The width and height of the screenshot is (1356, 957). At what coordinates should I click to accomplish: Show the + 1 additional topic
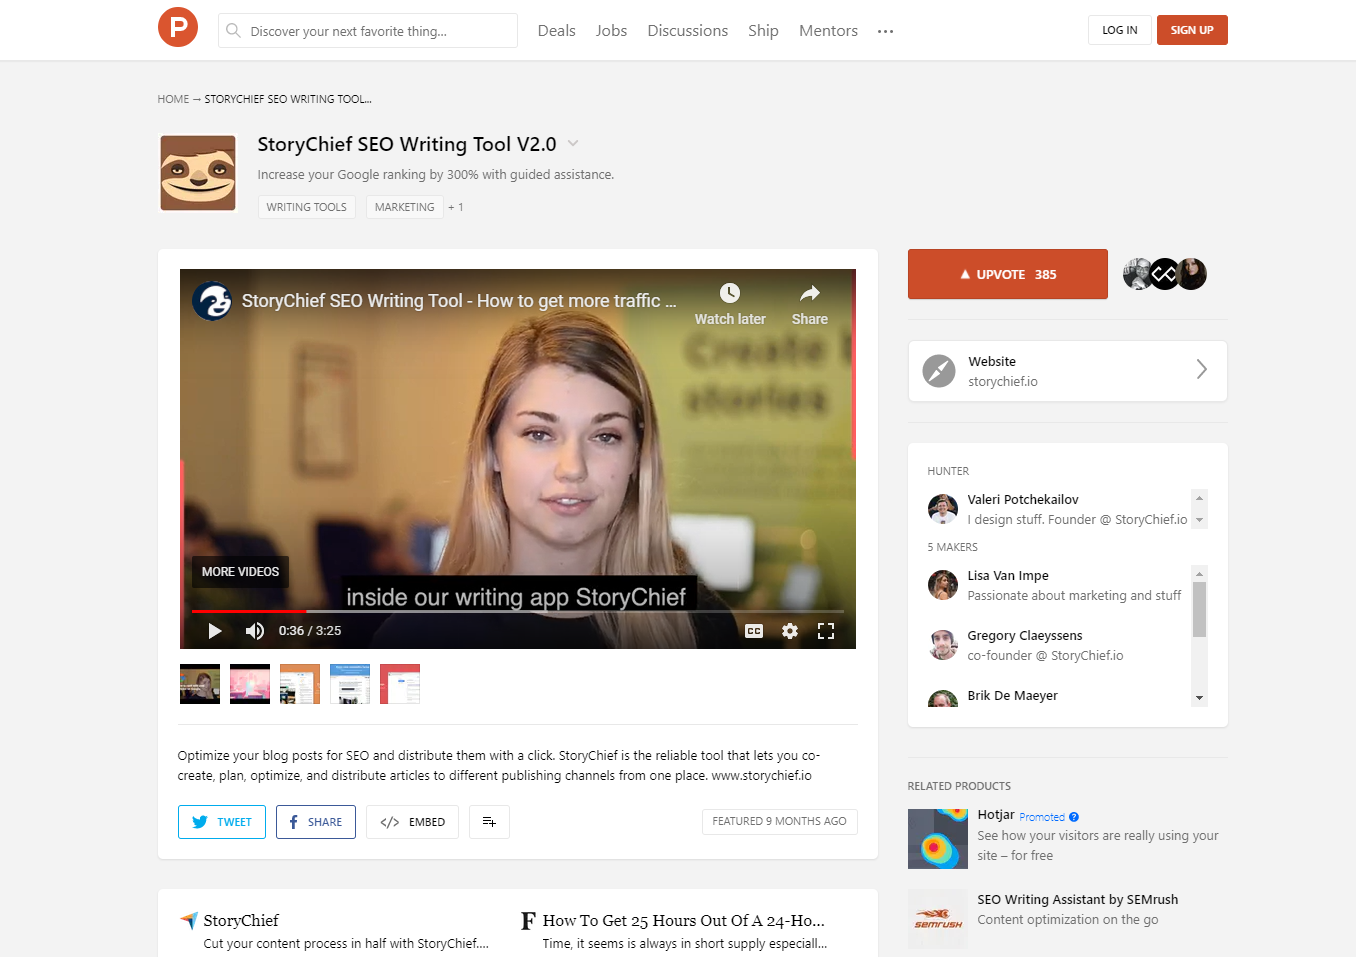pyautogui.click(x=456, y=207)
